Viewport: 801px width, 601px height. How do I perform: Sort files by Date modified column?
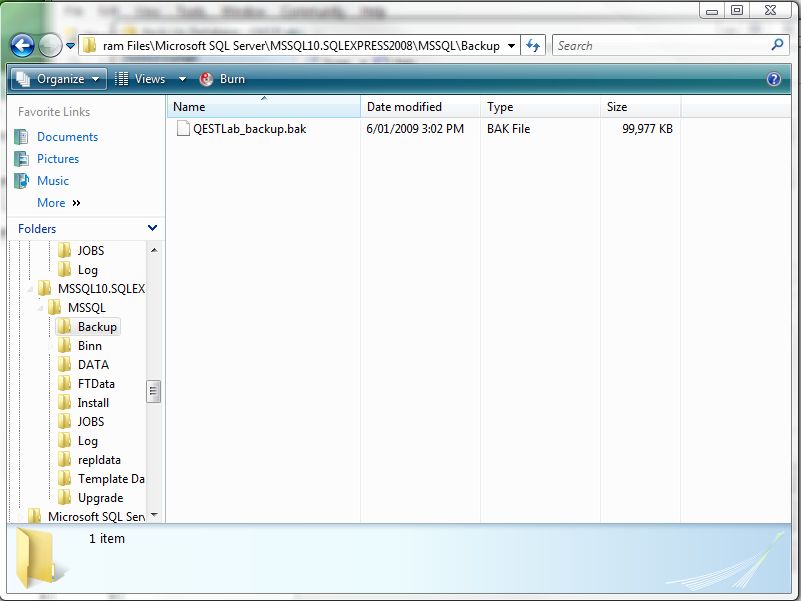(404, 107)
